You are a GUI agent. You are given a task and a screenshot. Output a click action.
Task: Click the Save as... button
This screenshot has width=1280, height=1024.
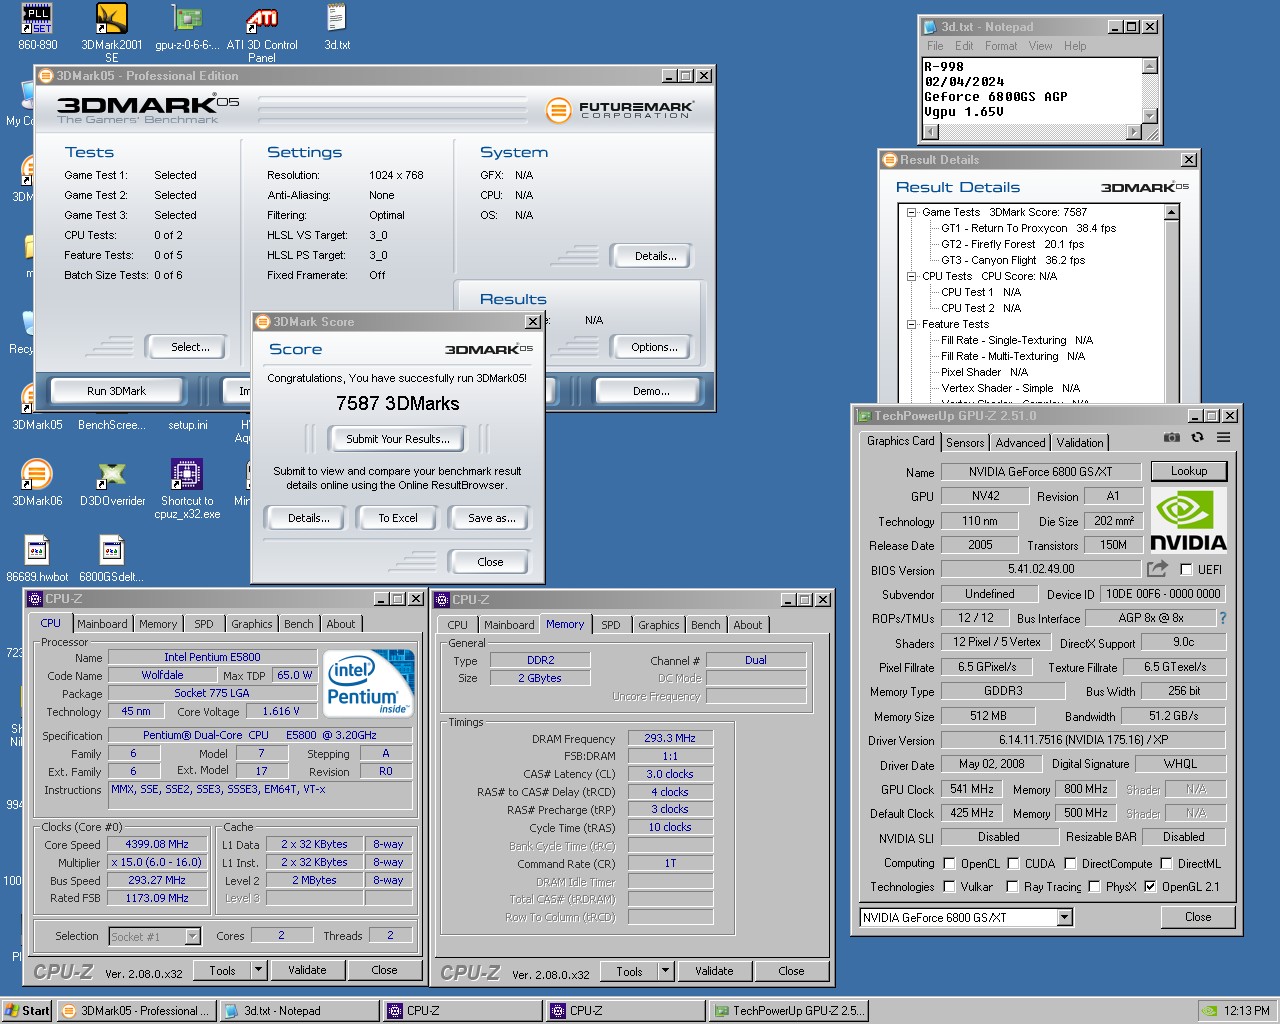(491, 518)
